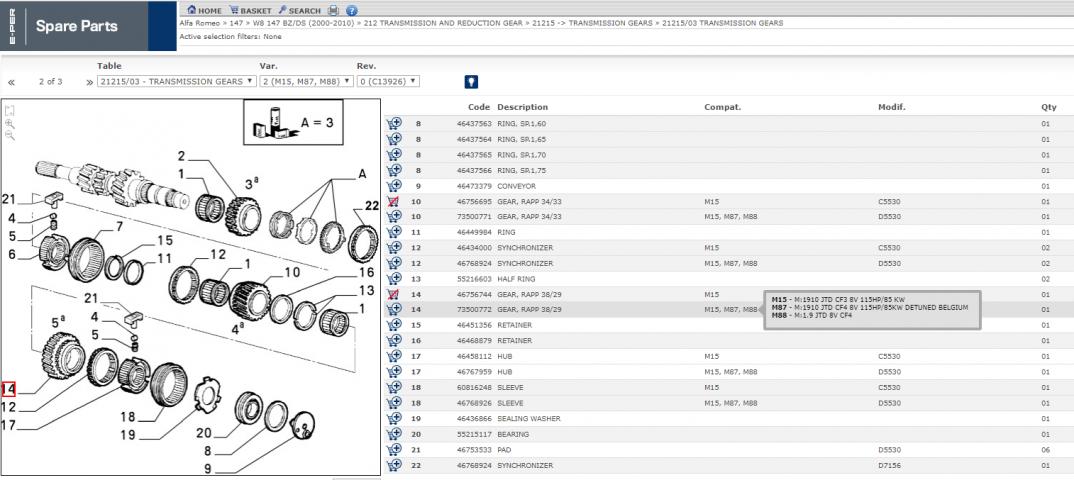This screenshot has width=1074, height=480.
Task: Go to next table with right double-arrow
Action: pos(89,83)
